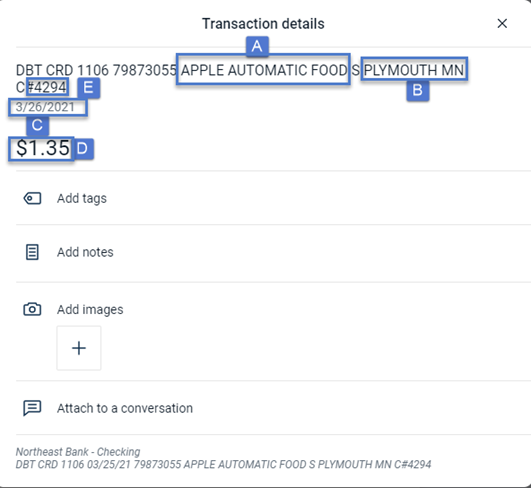Click the 3/26/2021 transaction date
Screen dimensions: 531x488
pyautogui.click(x=45, y=107)
